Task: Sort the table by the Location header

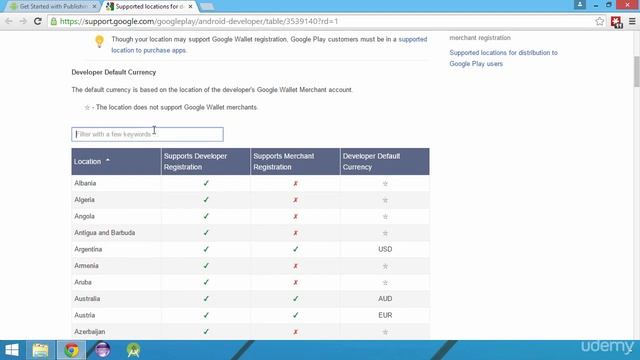Action: pos(116,162)
